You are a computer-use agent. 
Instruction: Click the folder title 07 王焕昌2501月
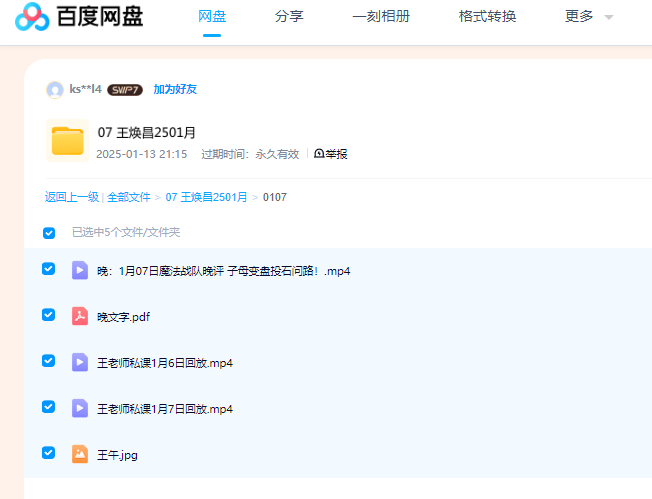(147, 133)
